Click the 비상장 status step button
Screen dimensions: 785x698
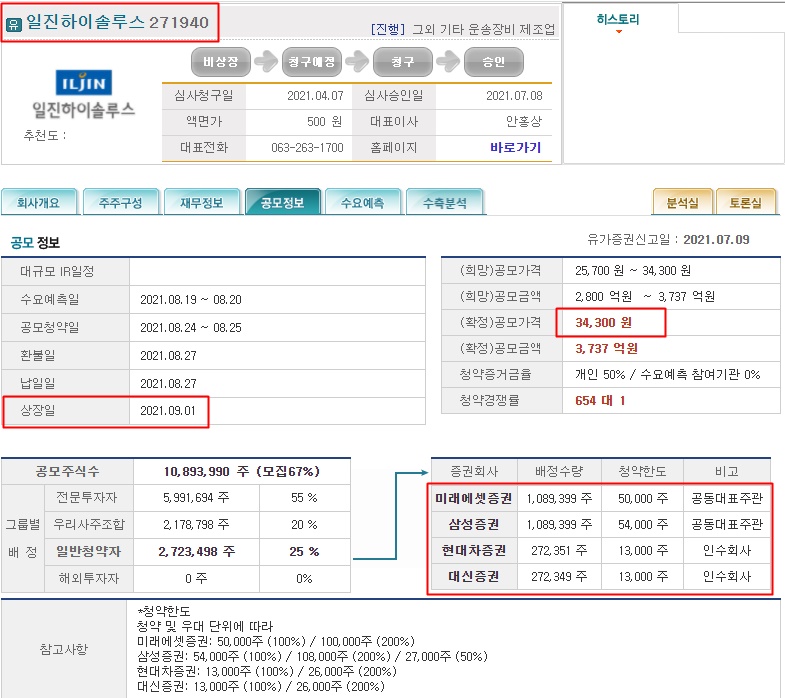[221, 62]
